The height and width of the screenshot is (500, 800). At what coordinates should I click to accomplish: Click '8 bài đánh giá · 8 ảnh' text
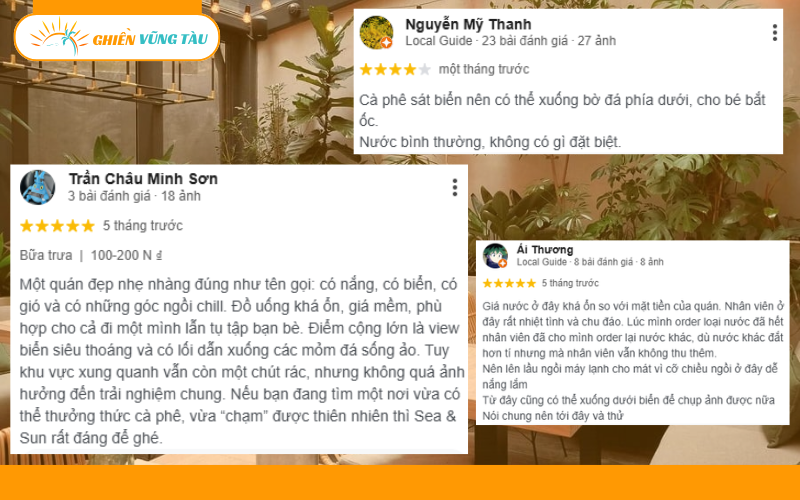click(618, 262)
